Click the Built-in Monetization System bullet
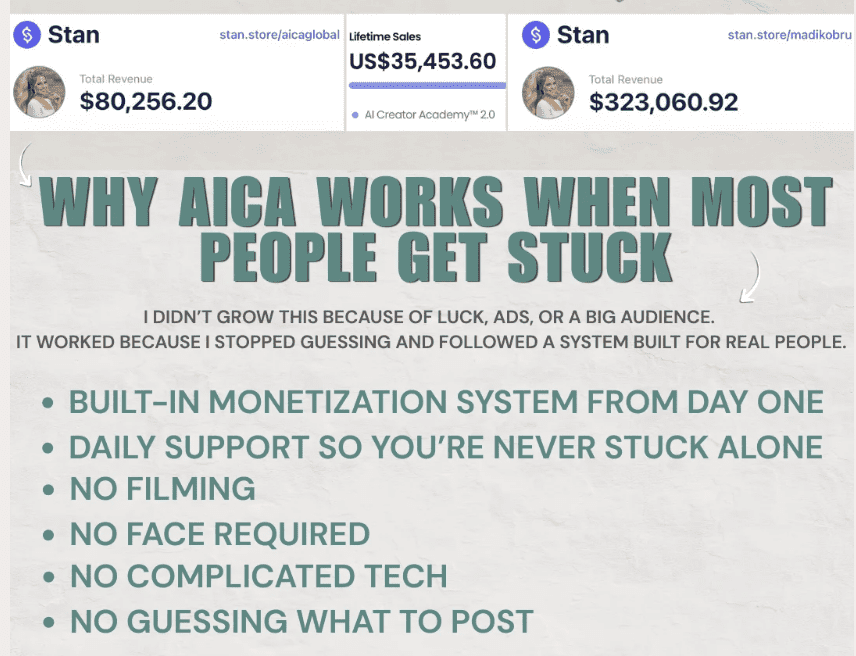856x656 pixels. [x=445, y=402]
